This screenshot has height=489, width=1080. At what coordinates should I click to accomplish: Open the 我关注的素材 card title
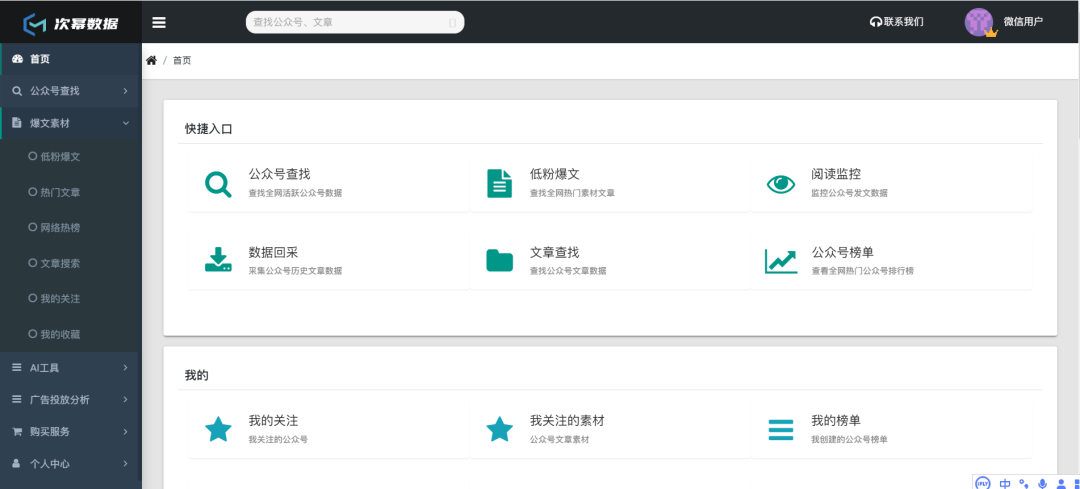click(567, 420)
